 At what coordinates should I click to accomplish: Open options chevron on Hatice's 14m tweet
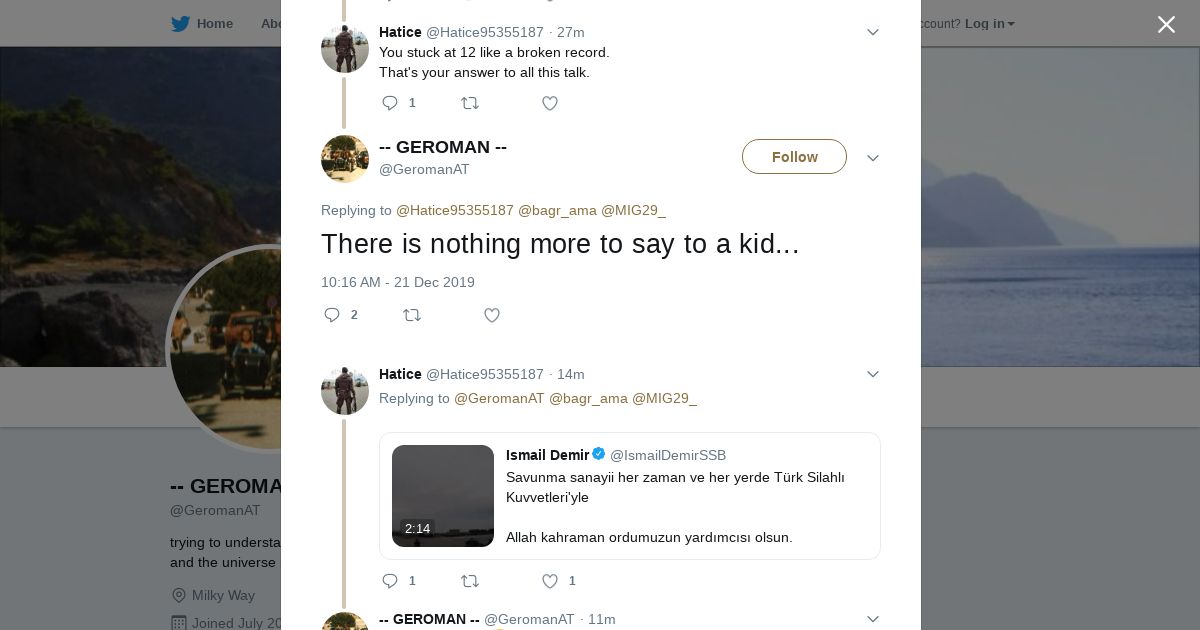click(x=872, y=374)
